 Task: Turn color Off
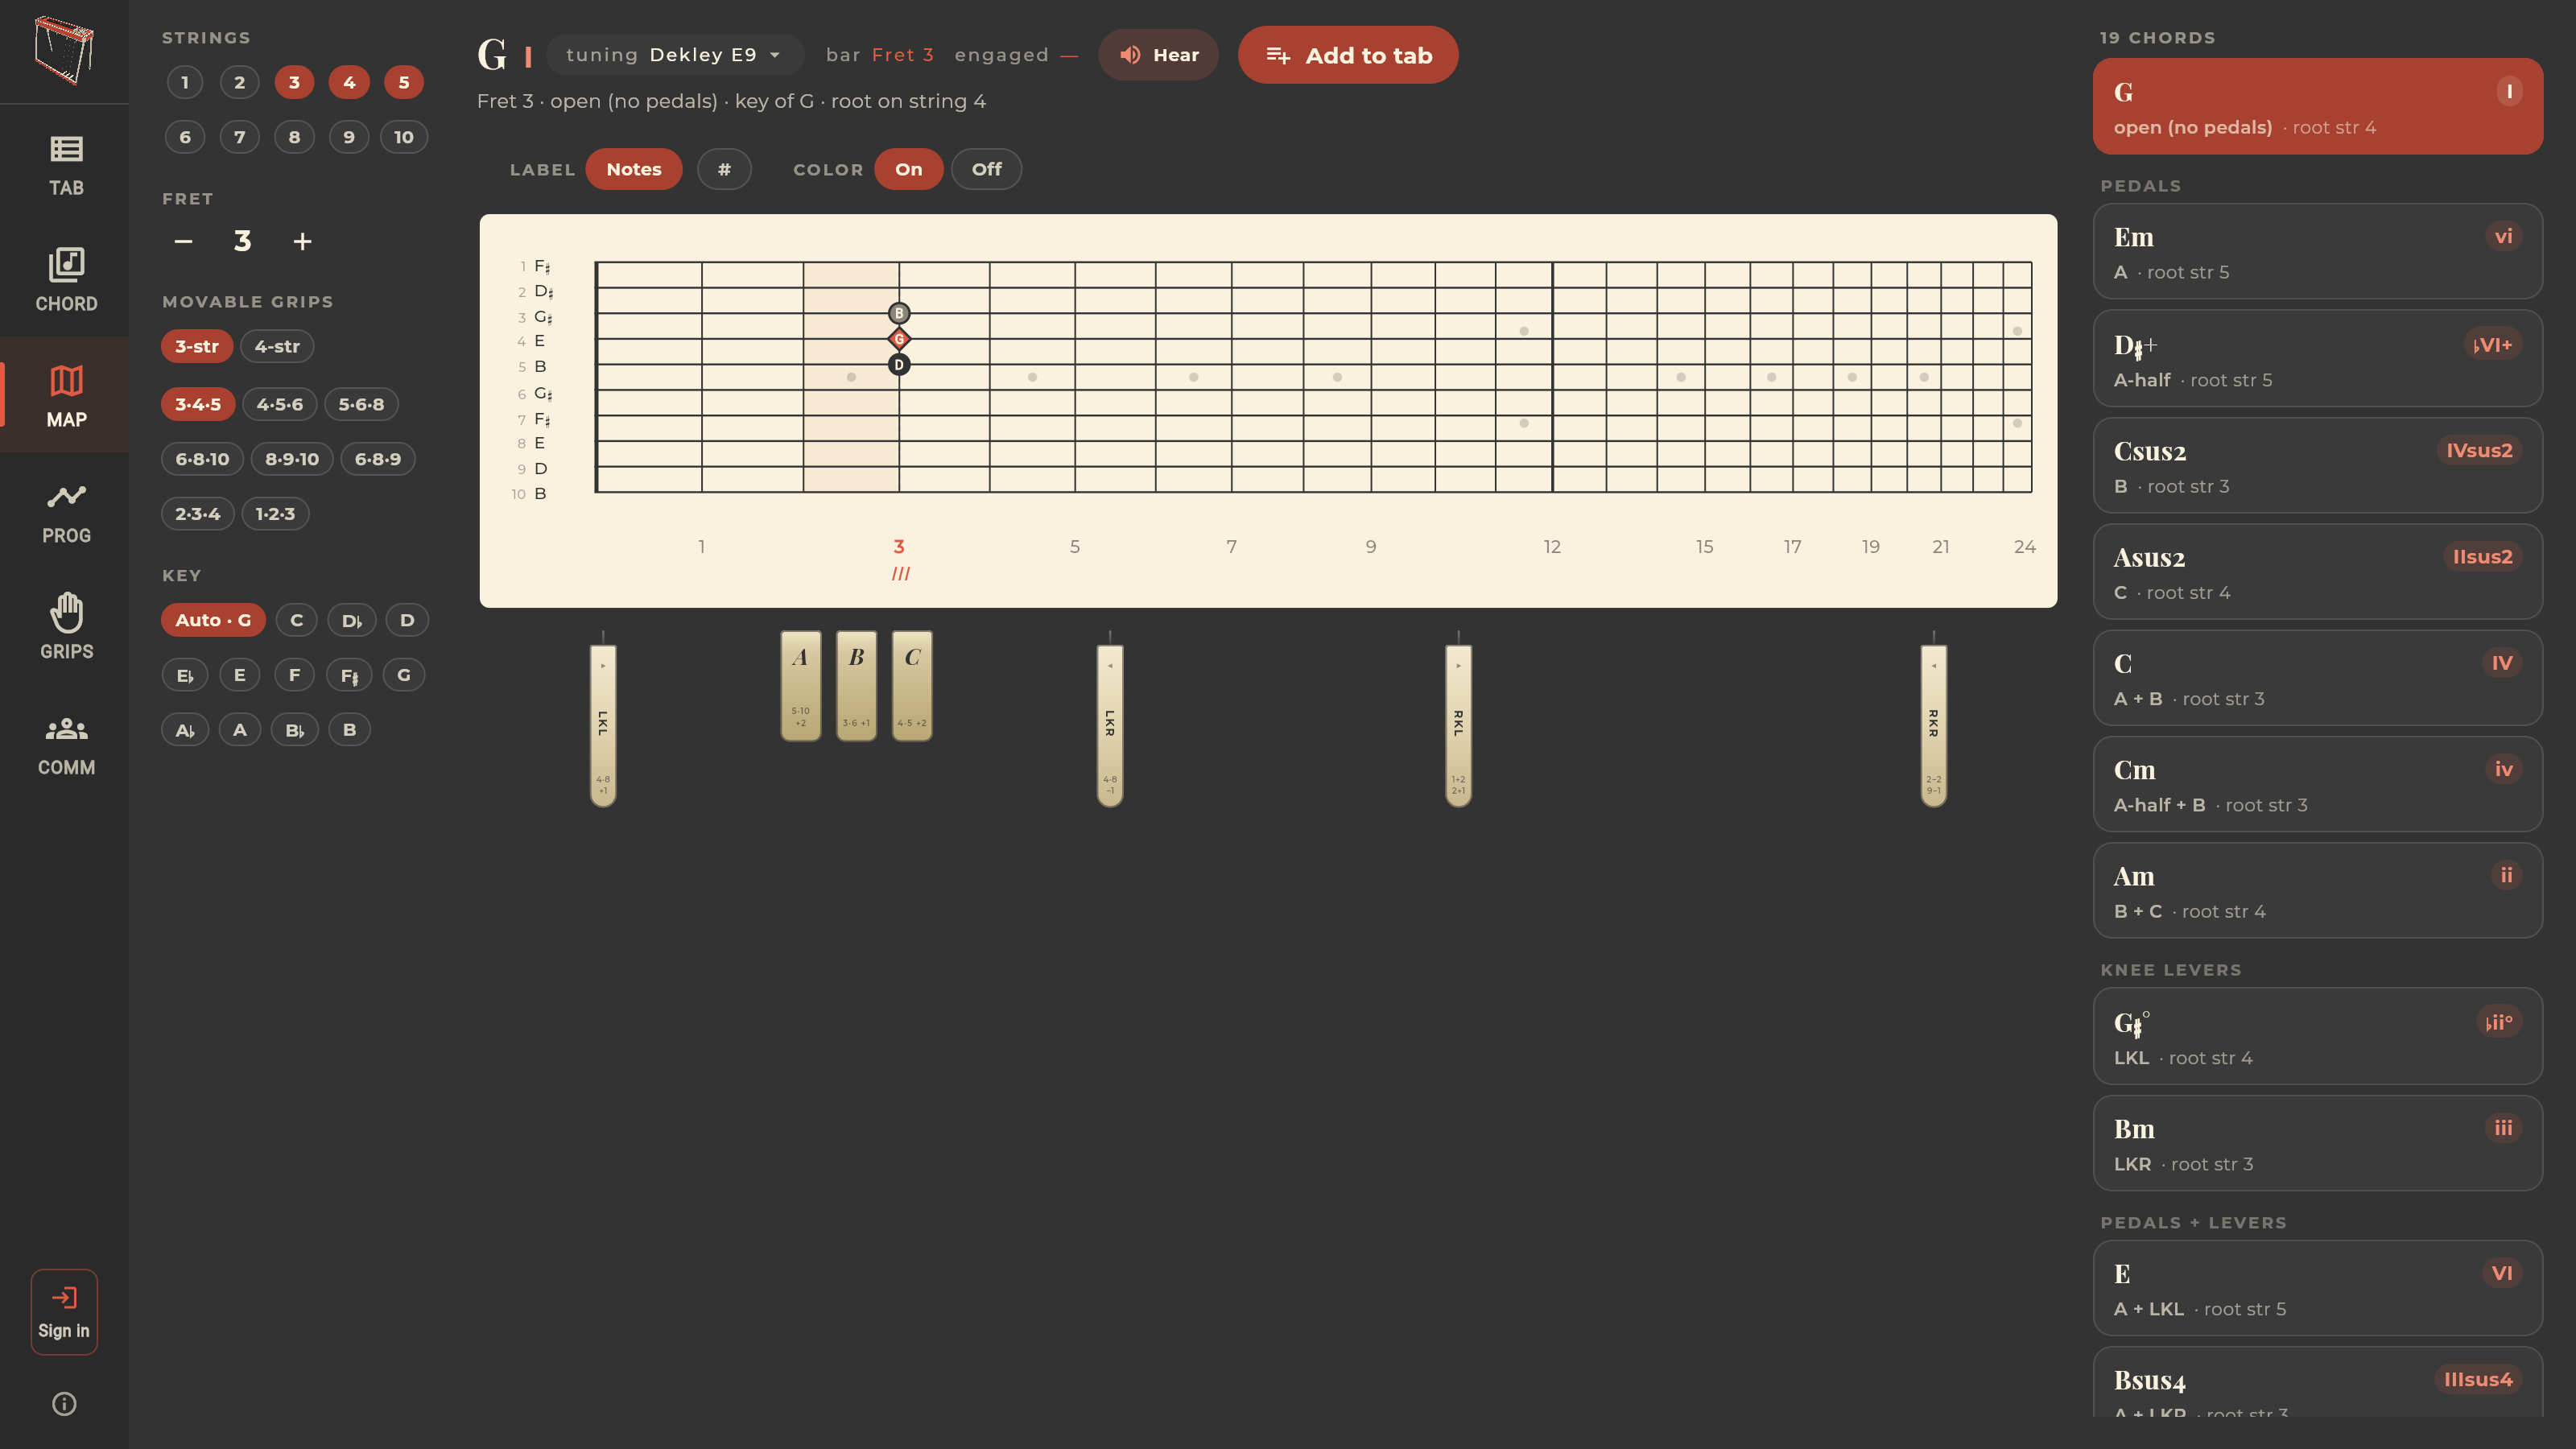click(x=986, y=169)
